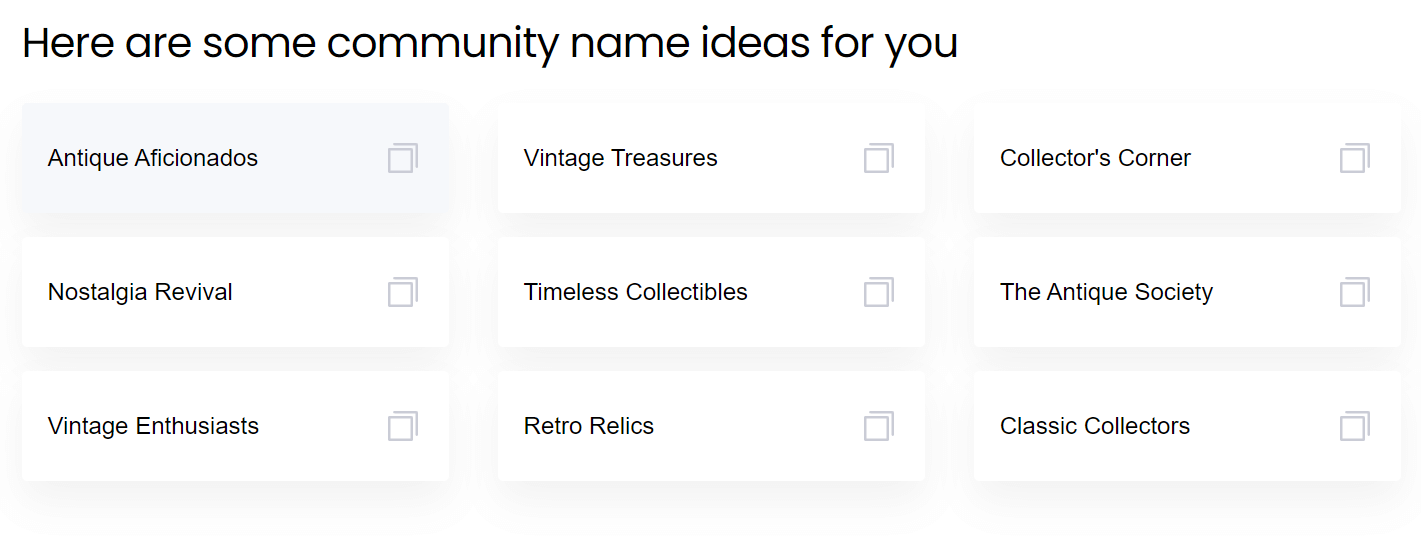Click the Collector's Corner text label
Viewport: 1421px width, 541px height.
point(1095,158)
